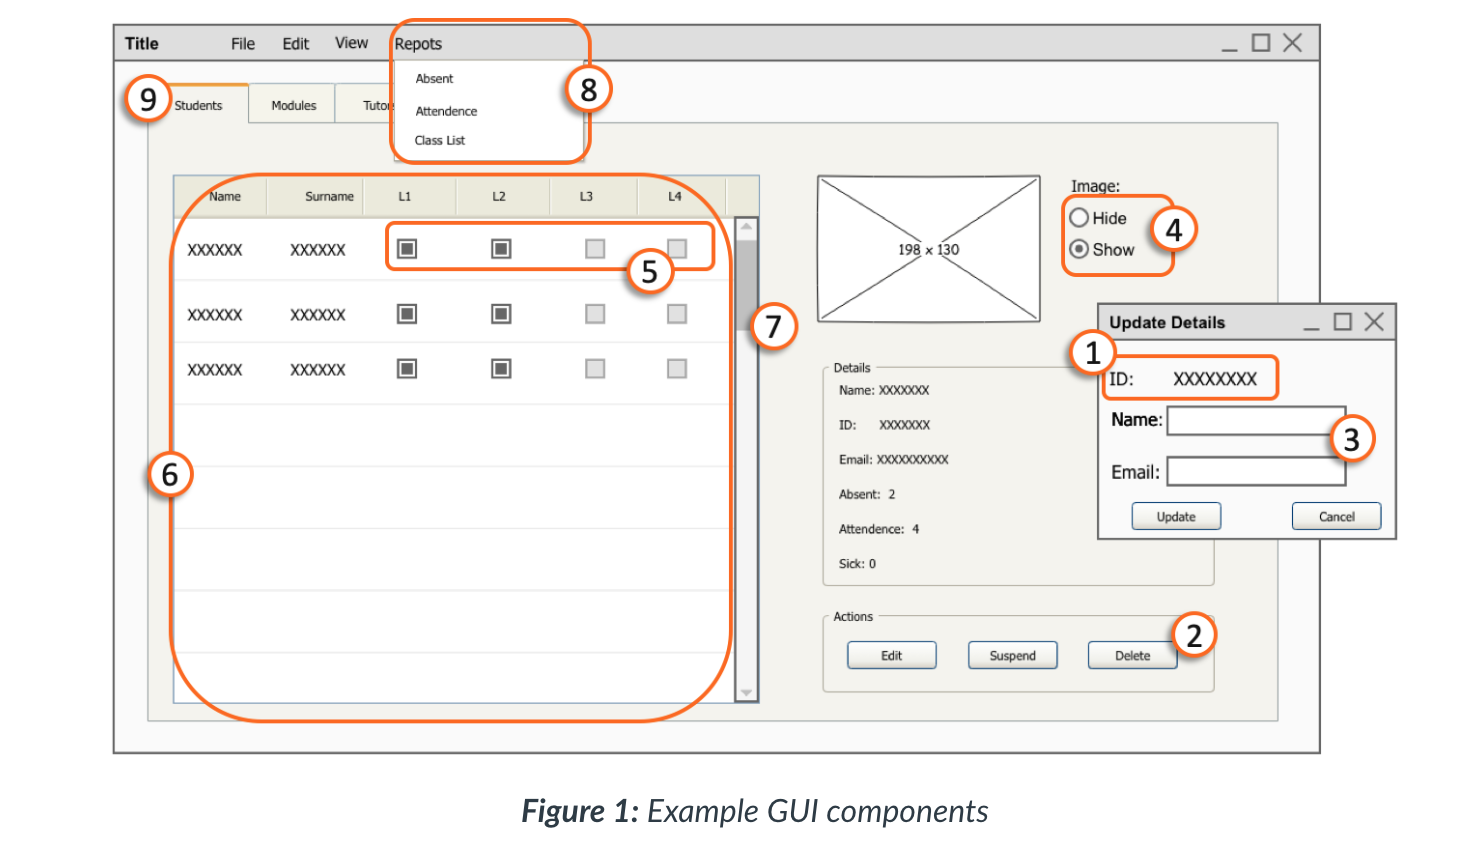Select the Show image radio button

pos(1079,249)
